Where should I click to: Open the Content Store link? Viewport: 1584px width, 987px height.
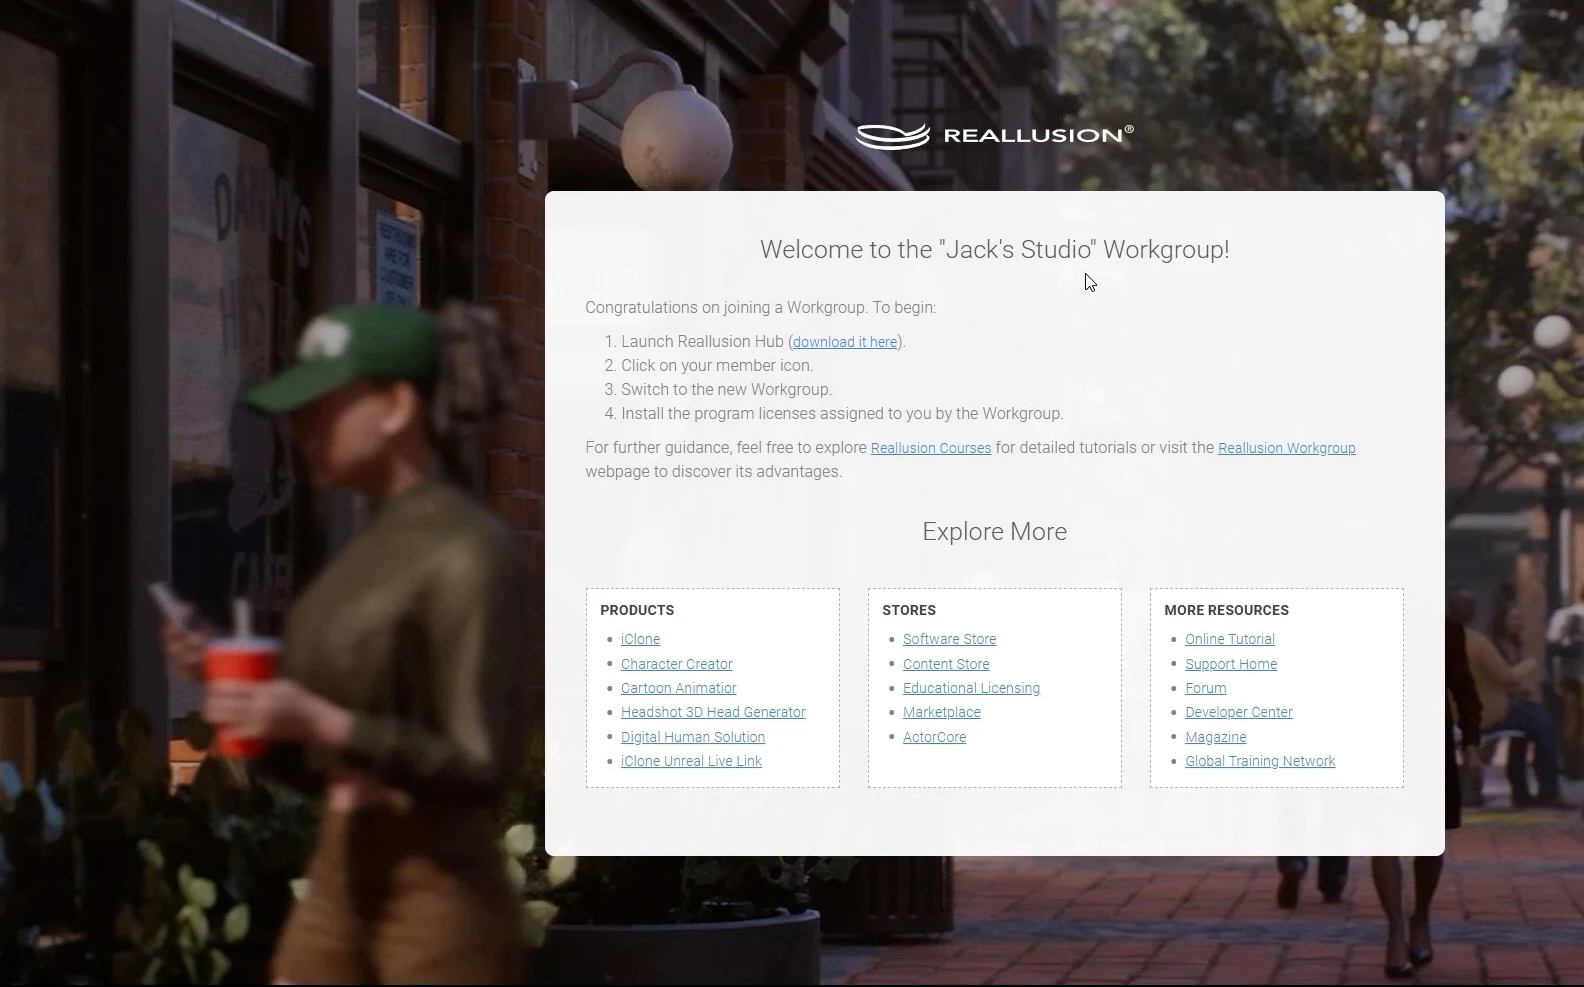pyautogui.click(x=945, y=664)
